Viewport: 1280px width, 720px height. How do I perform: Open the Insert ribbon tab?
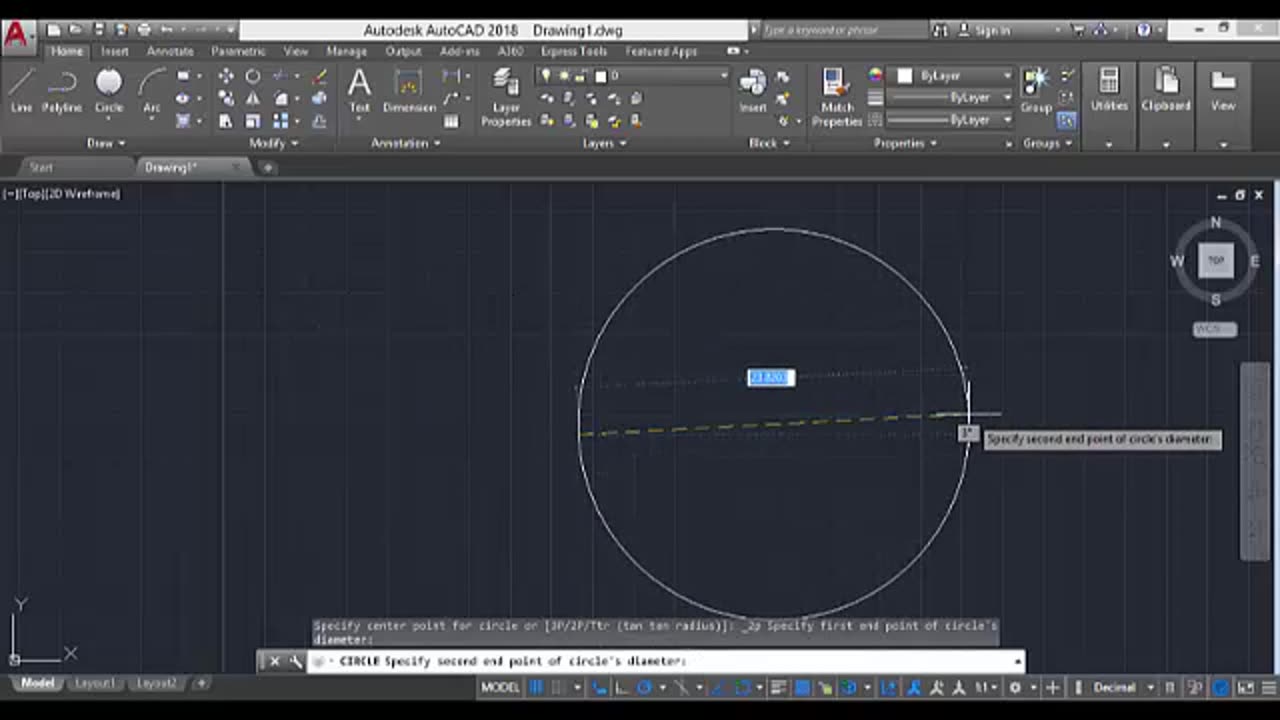click(115, 51)
